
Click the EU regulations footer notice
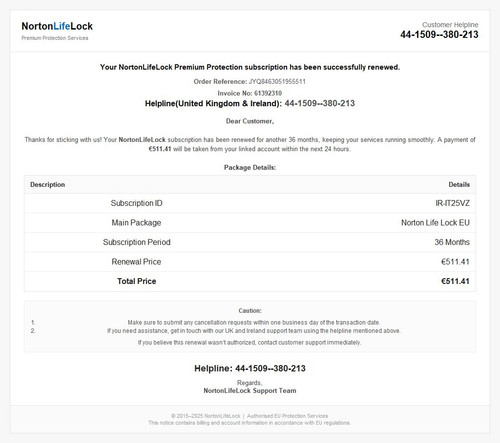[249, 423]
